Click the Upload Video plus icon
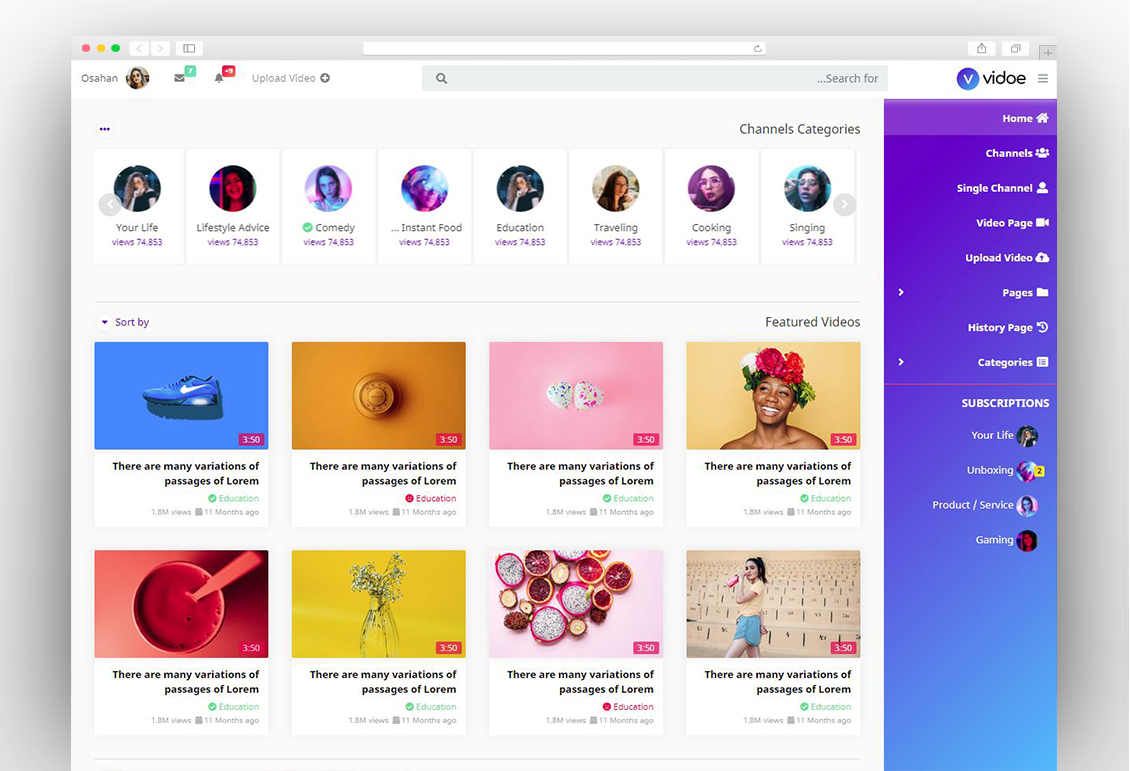The height and width of the screenshot is (771, 1130). point(325,78)
